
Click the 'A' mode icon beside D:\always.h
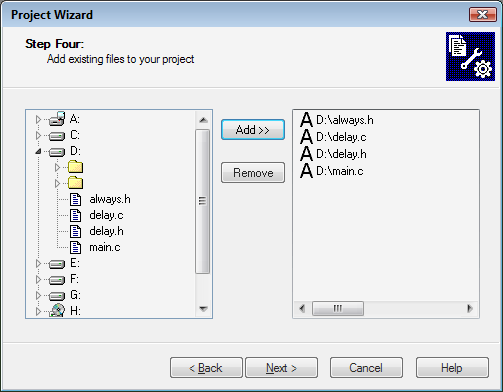(x=306, y=120)
